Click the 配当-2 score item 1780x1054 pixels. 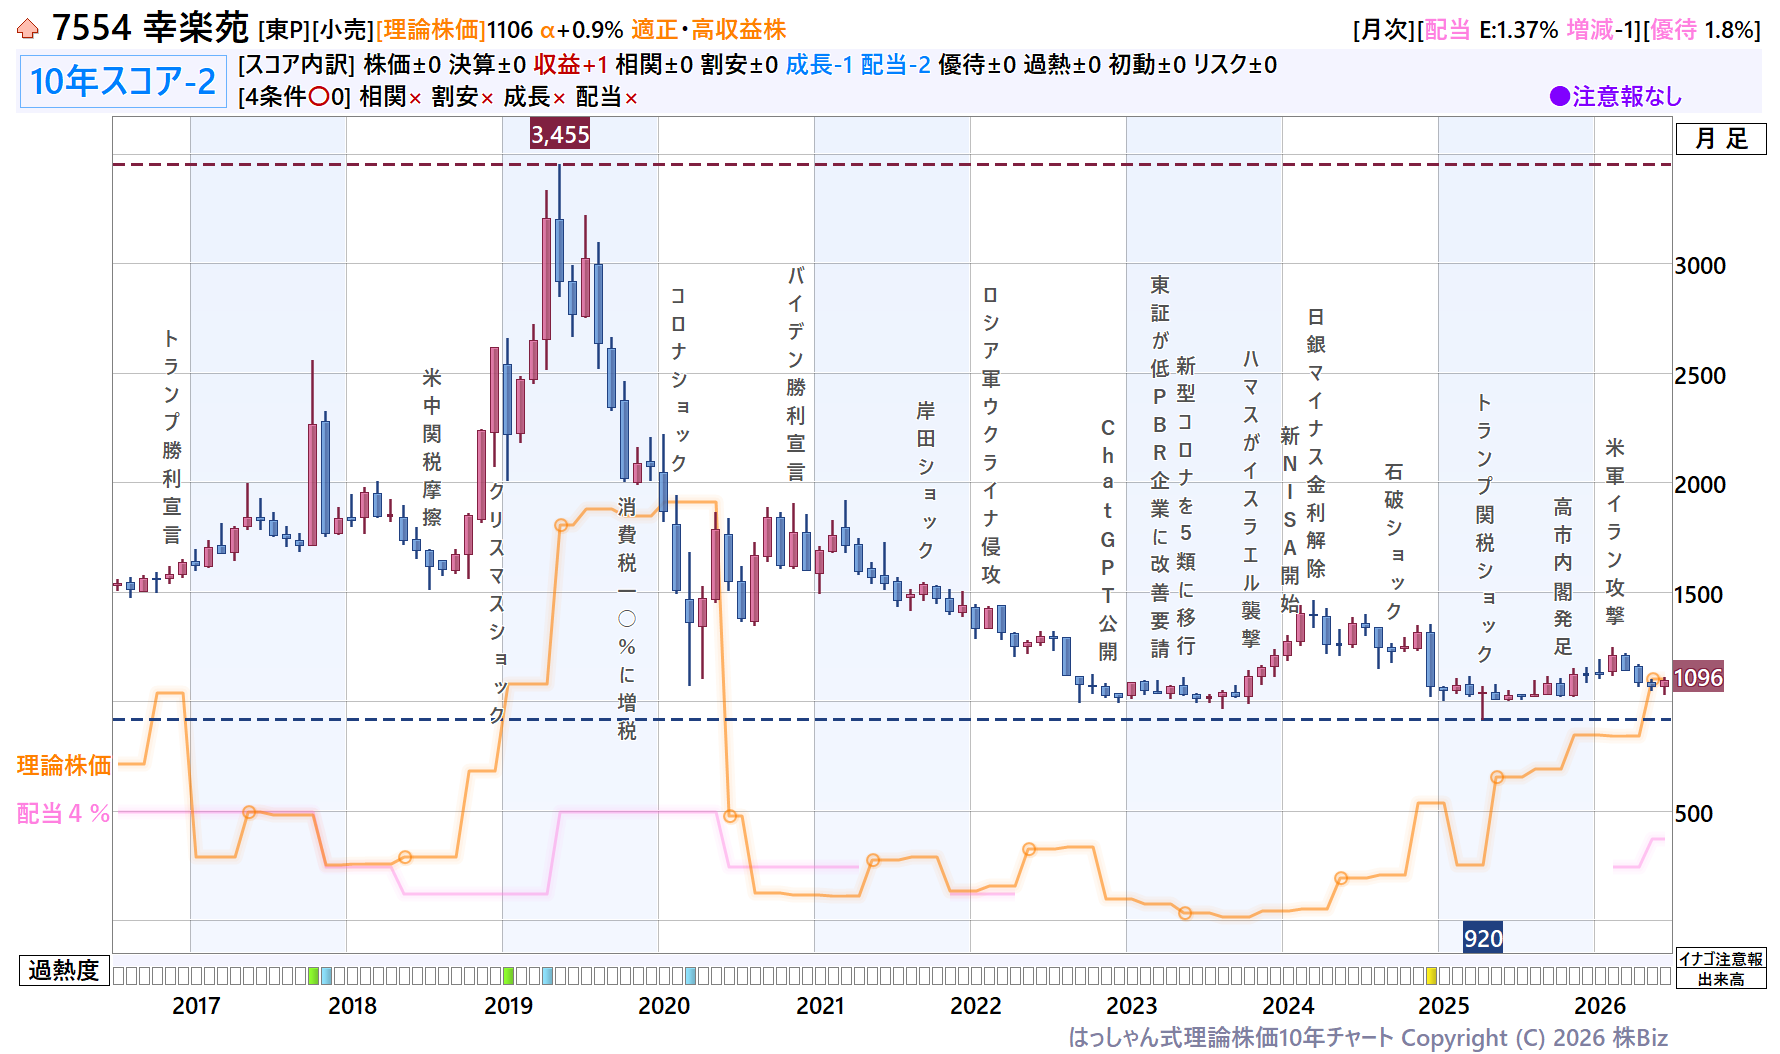pos(895,65)
